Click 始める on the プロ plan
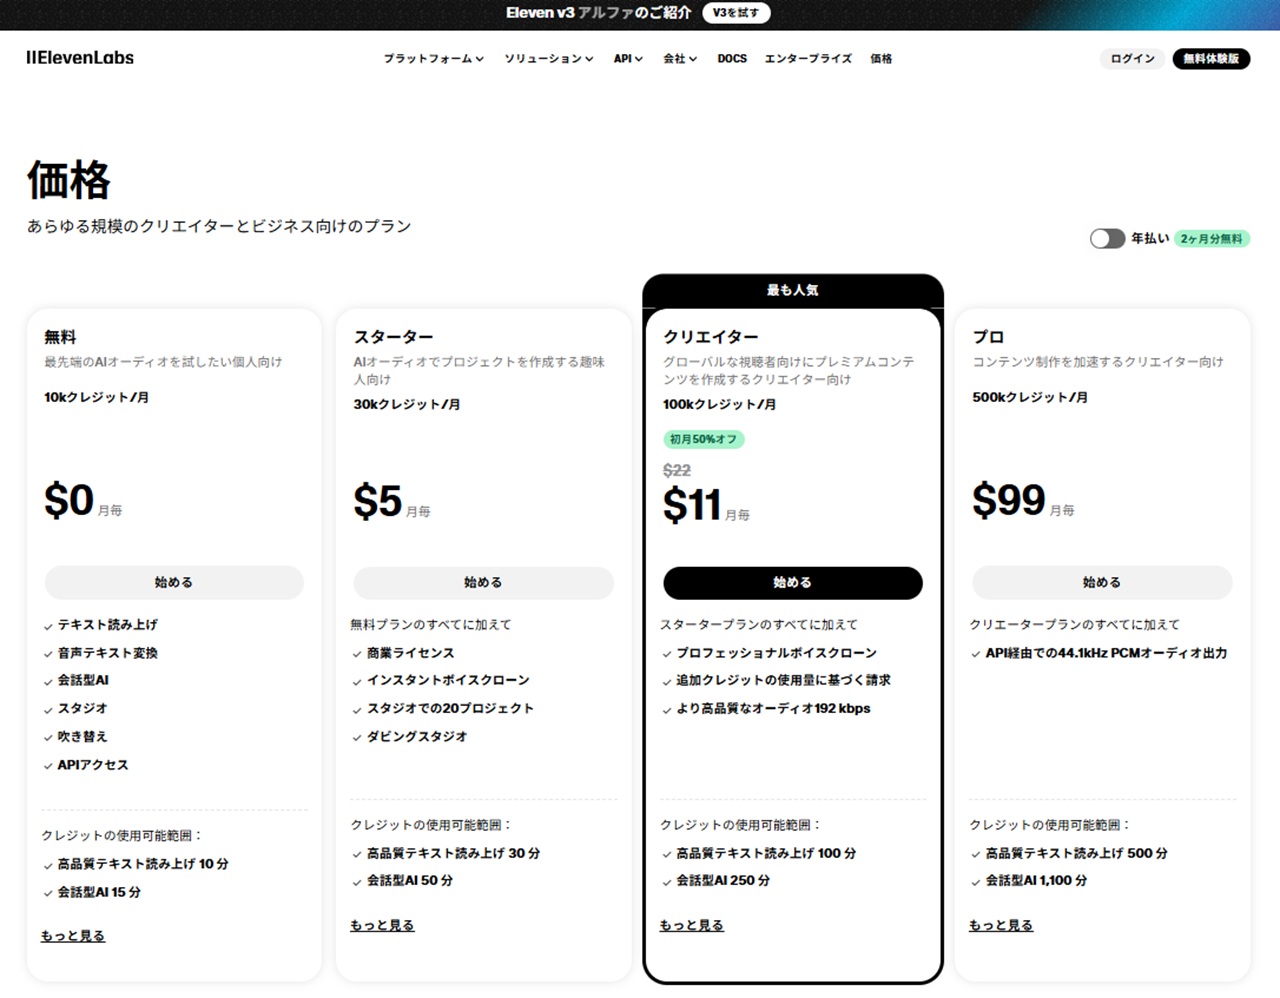This screenshot has width=1280, height=998. pos(1102,582)
